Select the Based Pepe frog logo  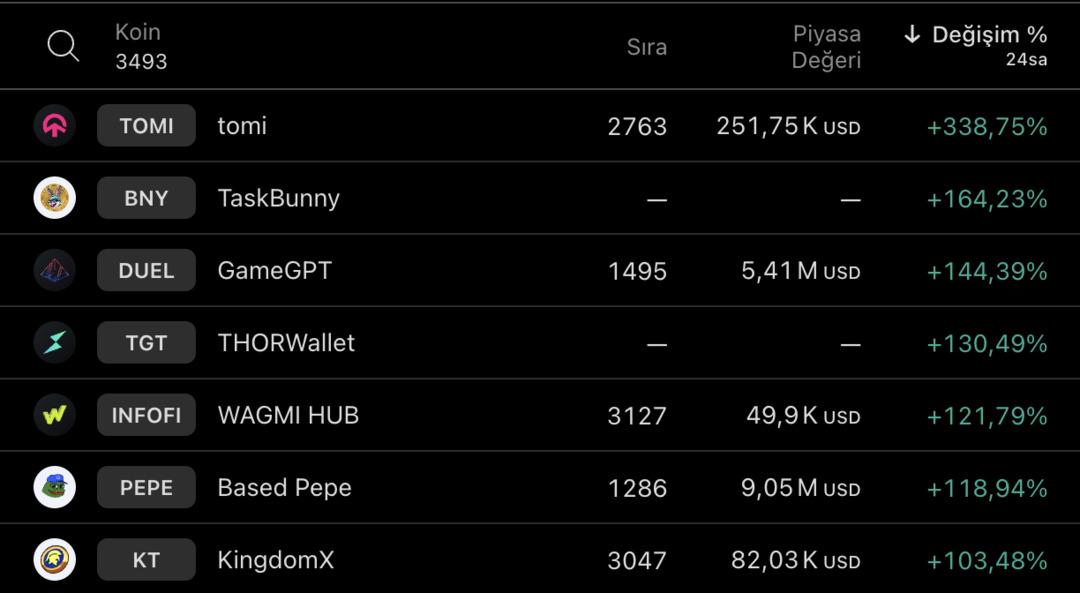(x=54, y=487)
